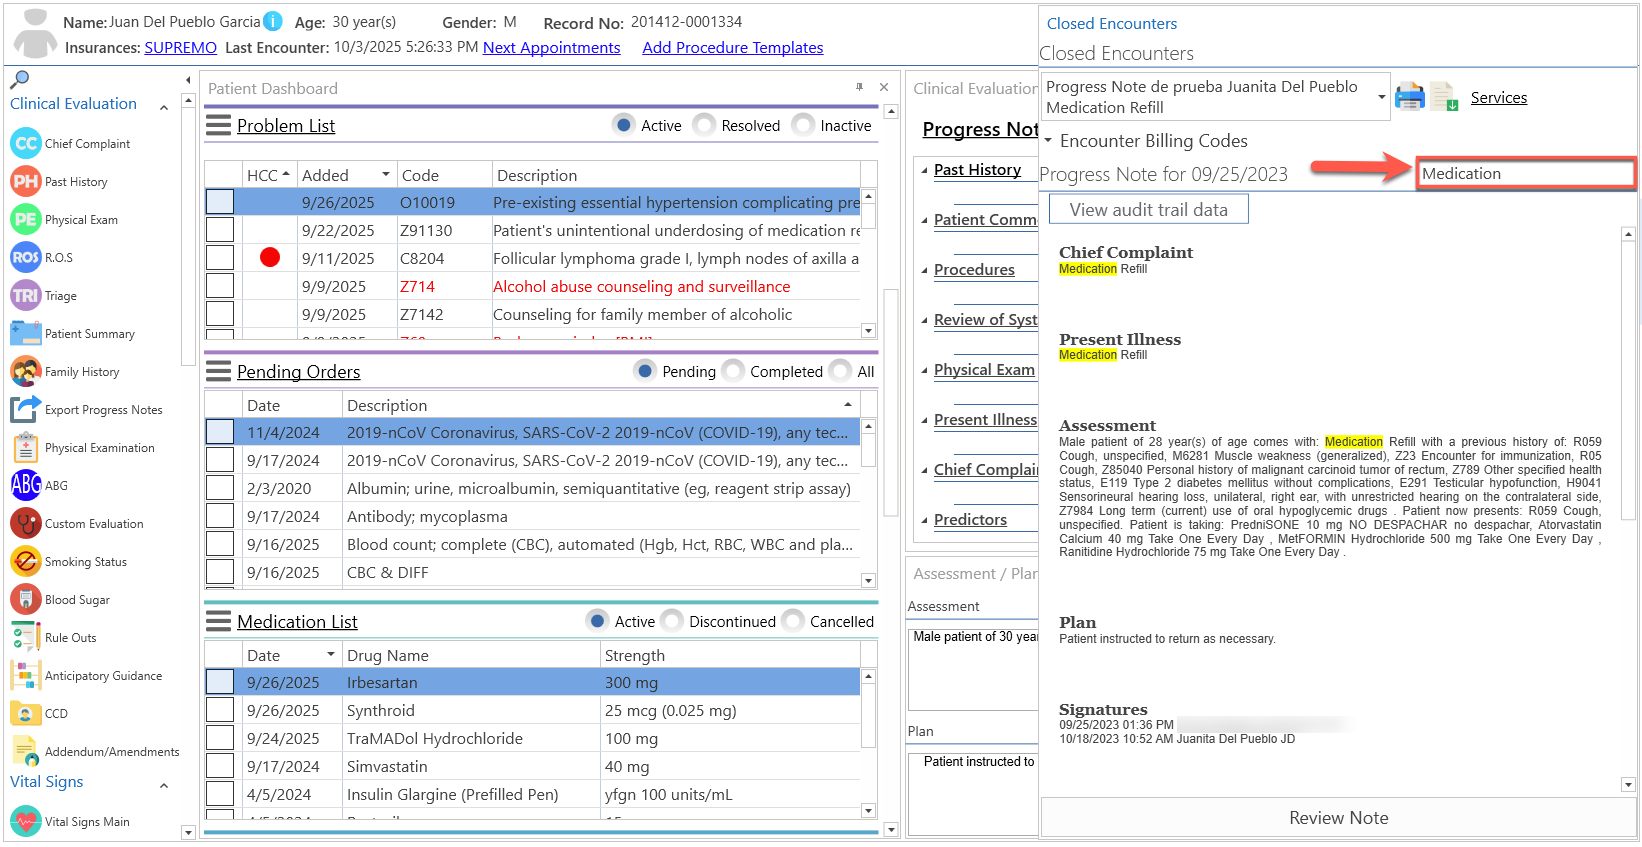Click the progress note vertical scrollbar

pyautogui.click(x=1628, y=509)
